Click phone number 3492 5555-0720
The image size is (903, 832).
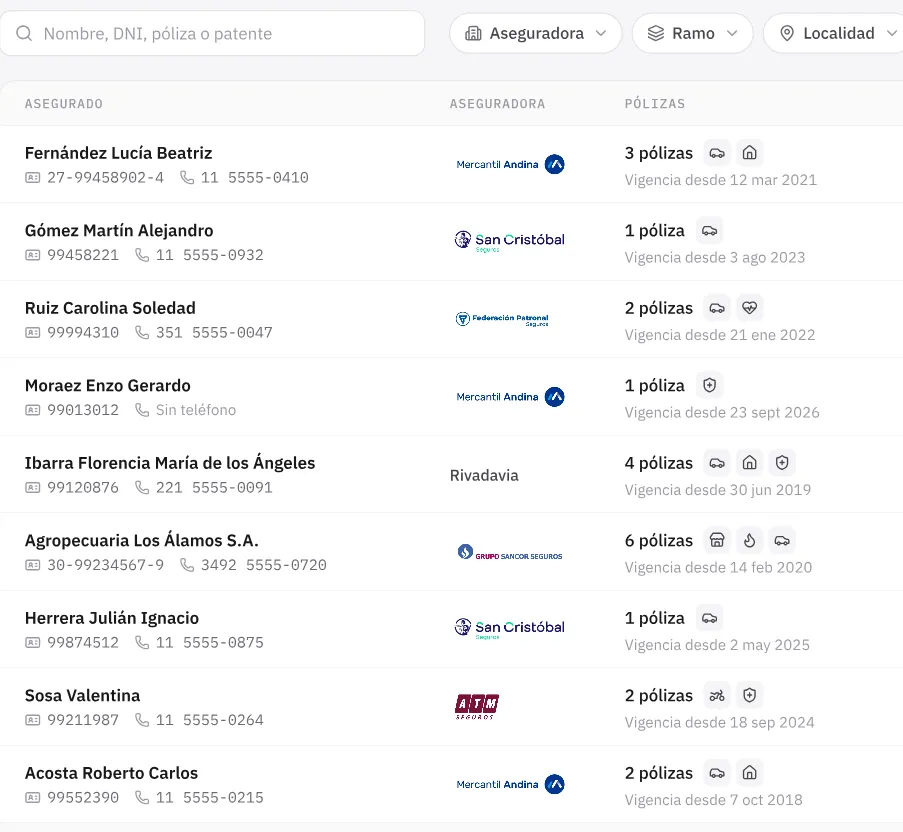[264, 565]
